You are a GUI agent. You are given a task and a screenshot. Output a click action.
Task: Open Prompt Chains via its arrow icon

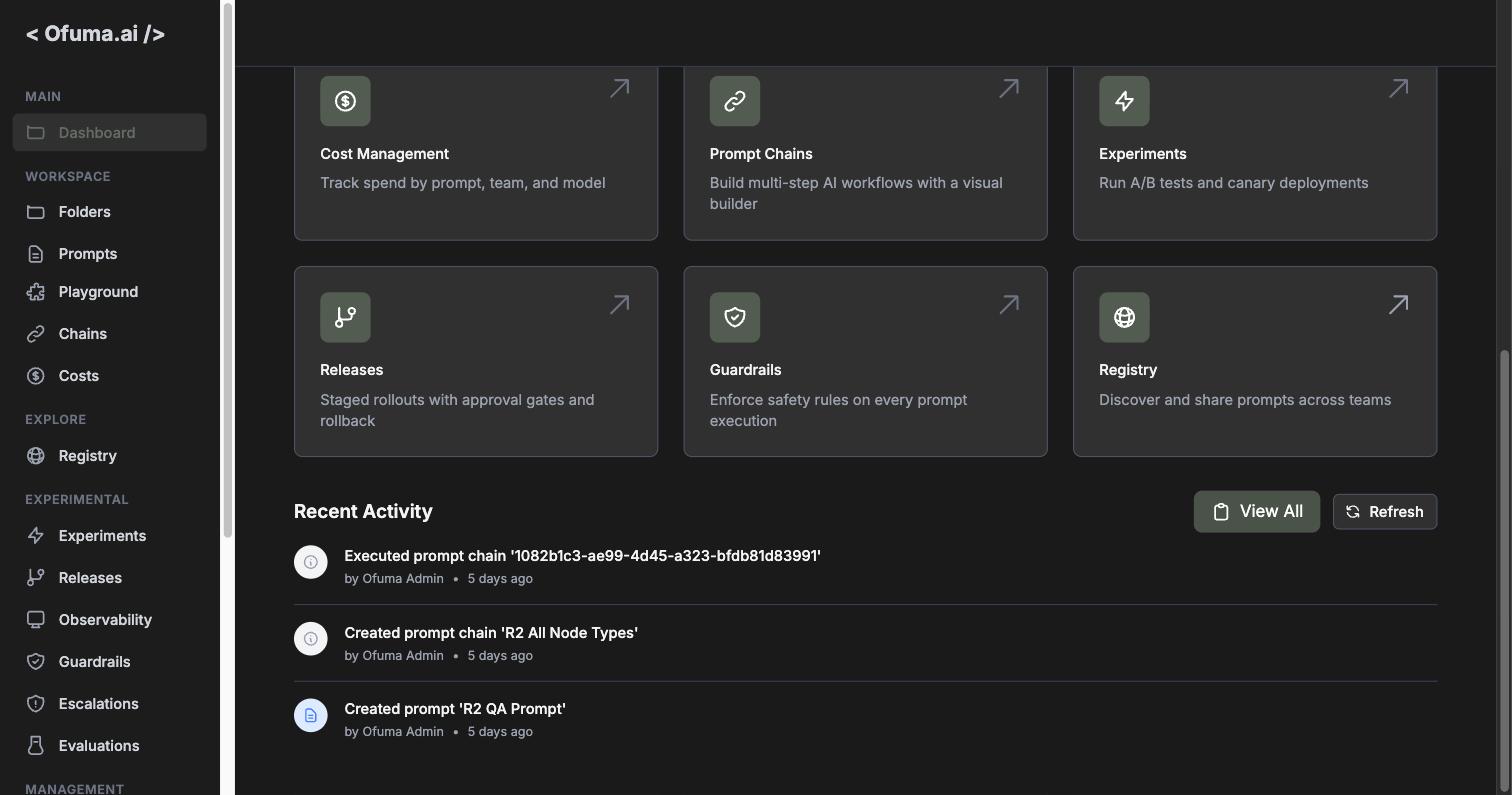click(x=1009, y=88)
